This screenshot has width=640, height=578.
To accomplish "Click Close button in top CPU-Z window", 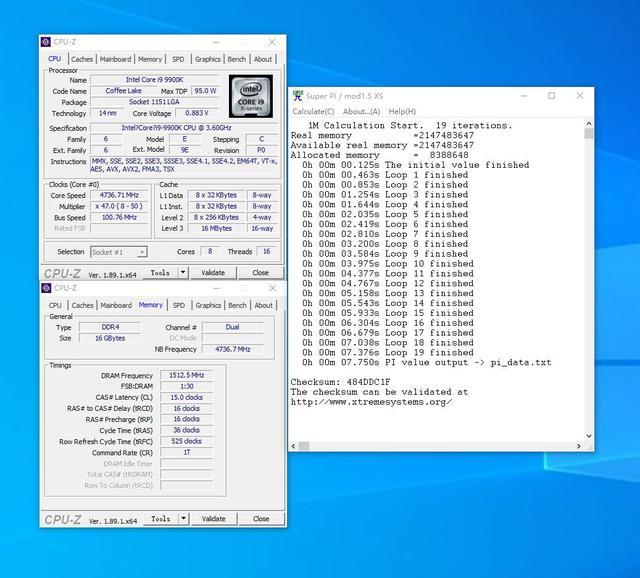I will pos(260,273).
